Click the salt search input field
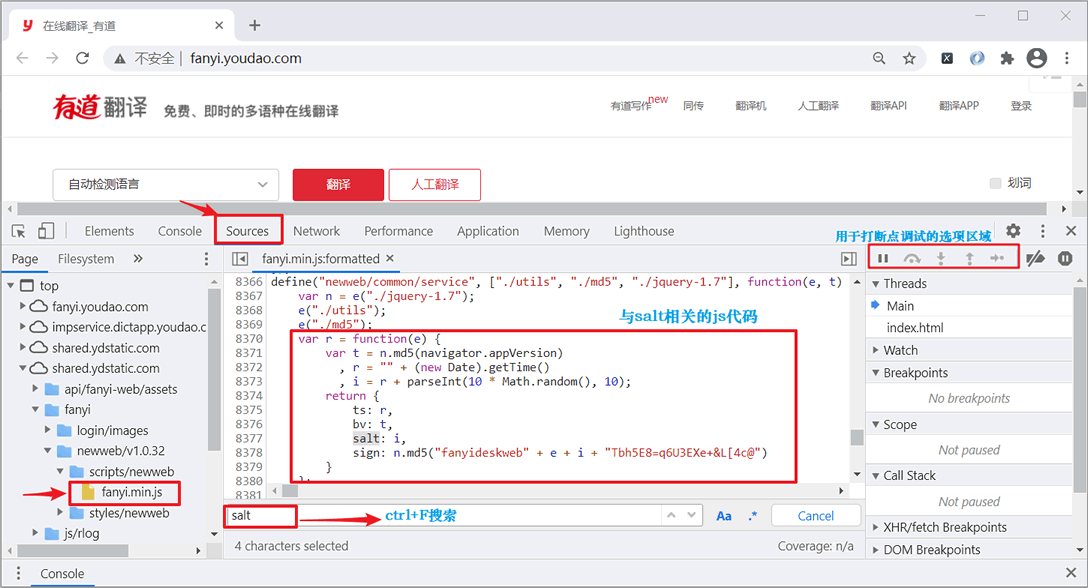The image size is (1088, 588). coord(444,516)
